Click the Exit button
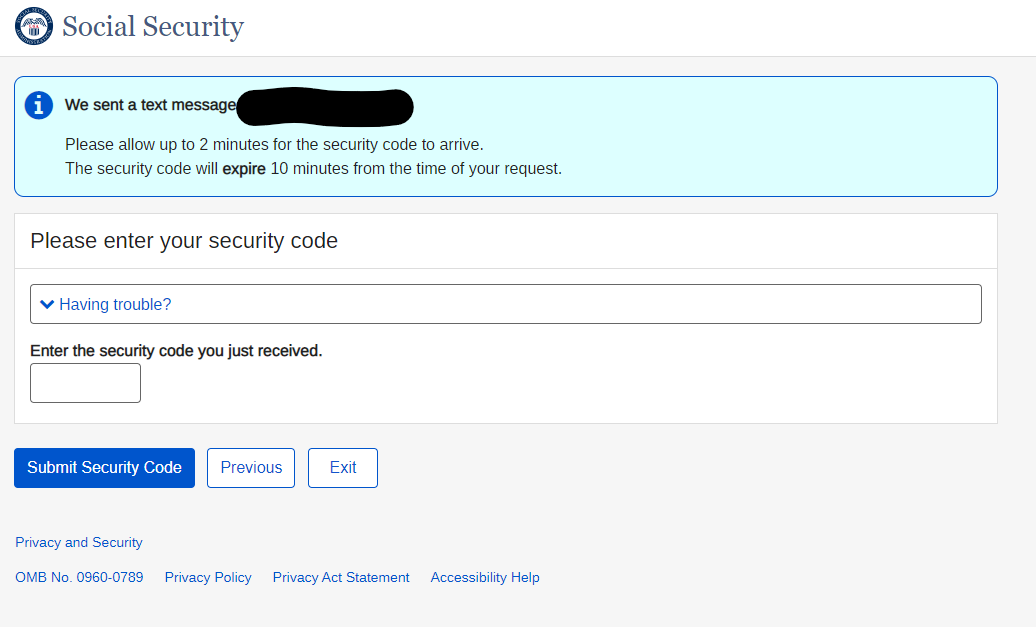The image size is (1036, 627). click(x=343, y=468)
